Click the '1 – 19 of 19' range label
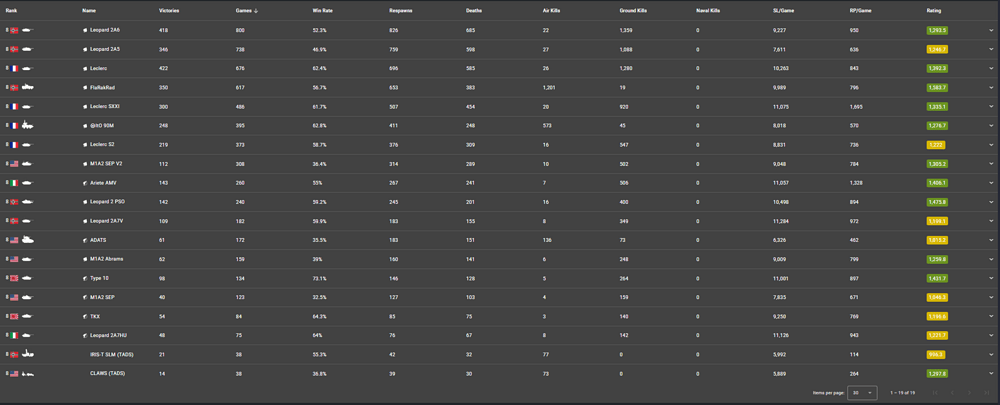 point(903,393)
